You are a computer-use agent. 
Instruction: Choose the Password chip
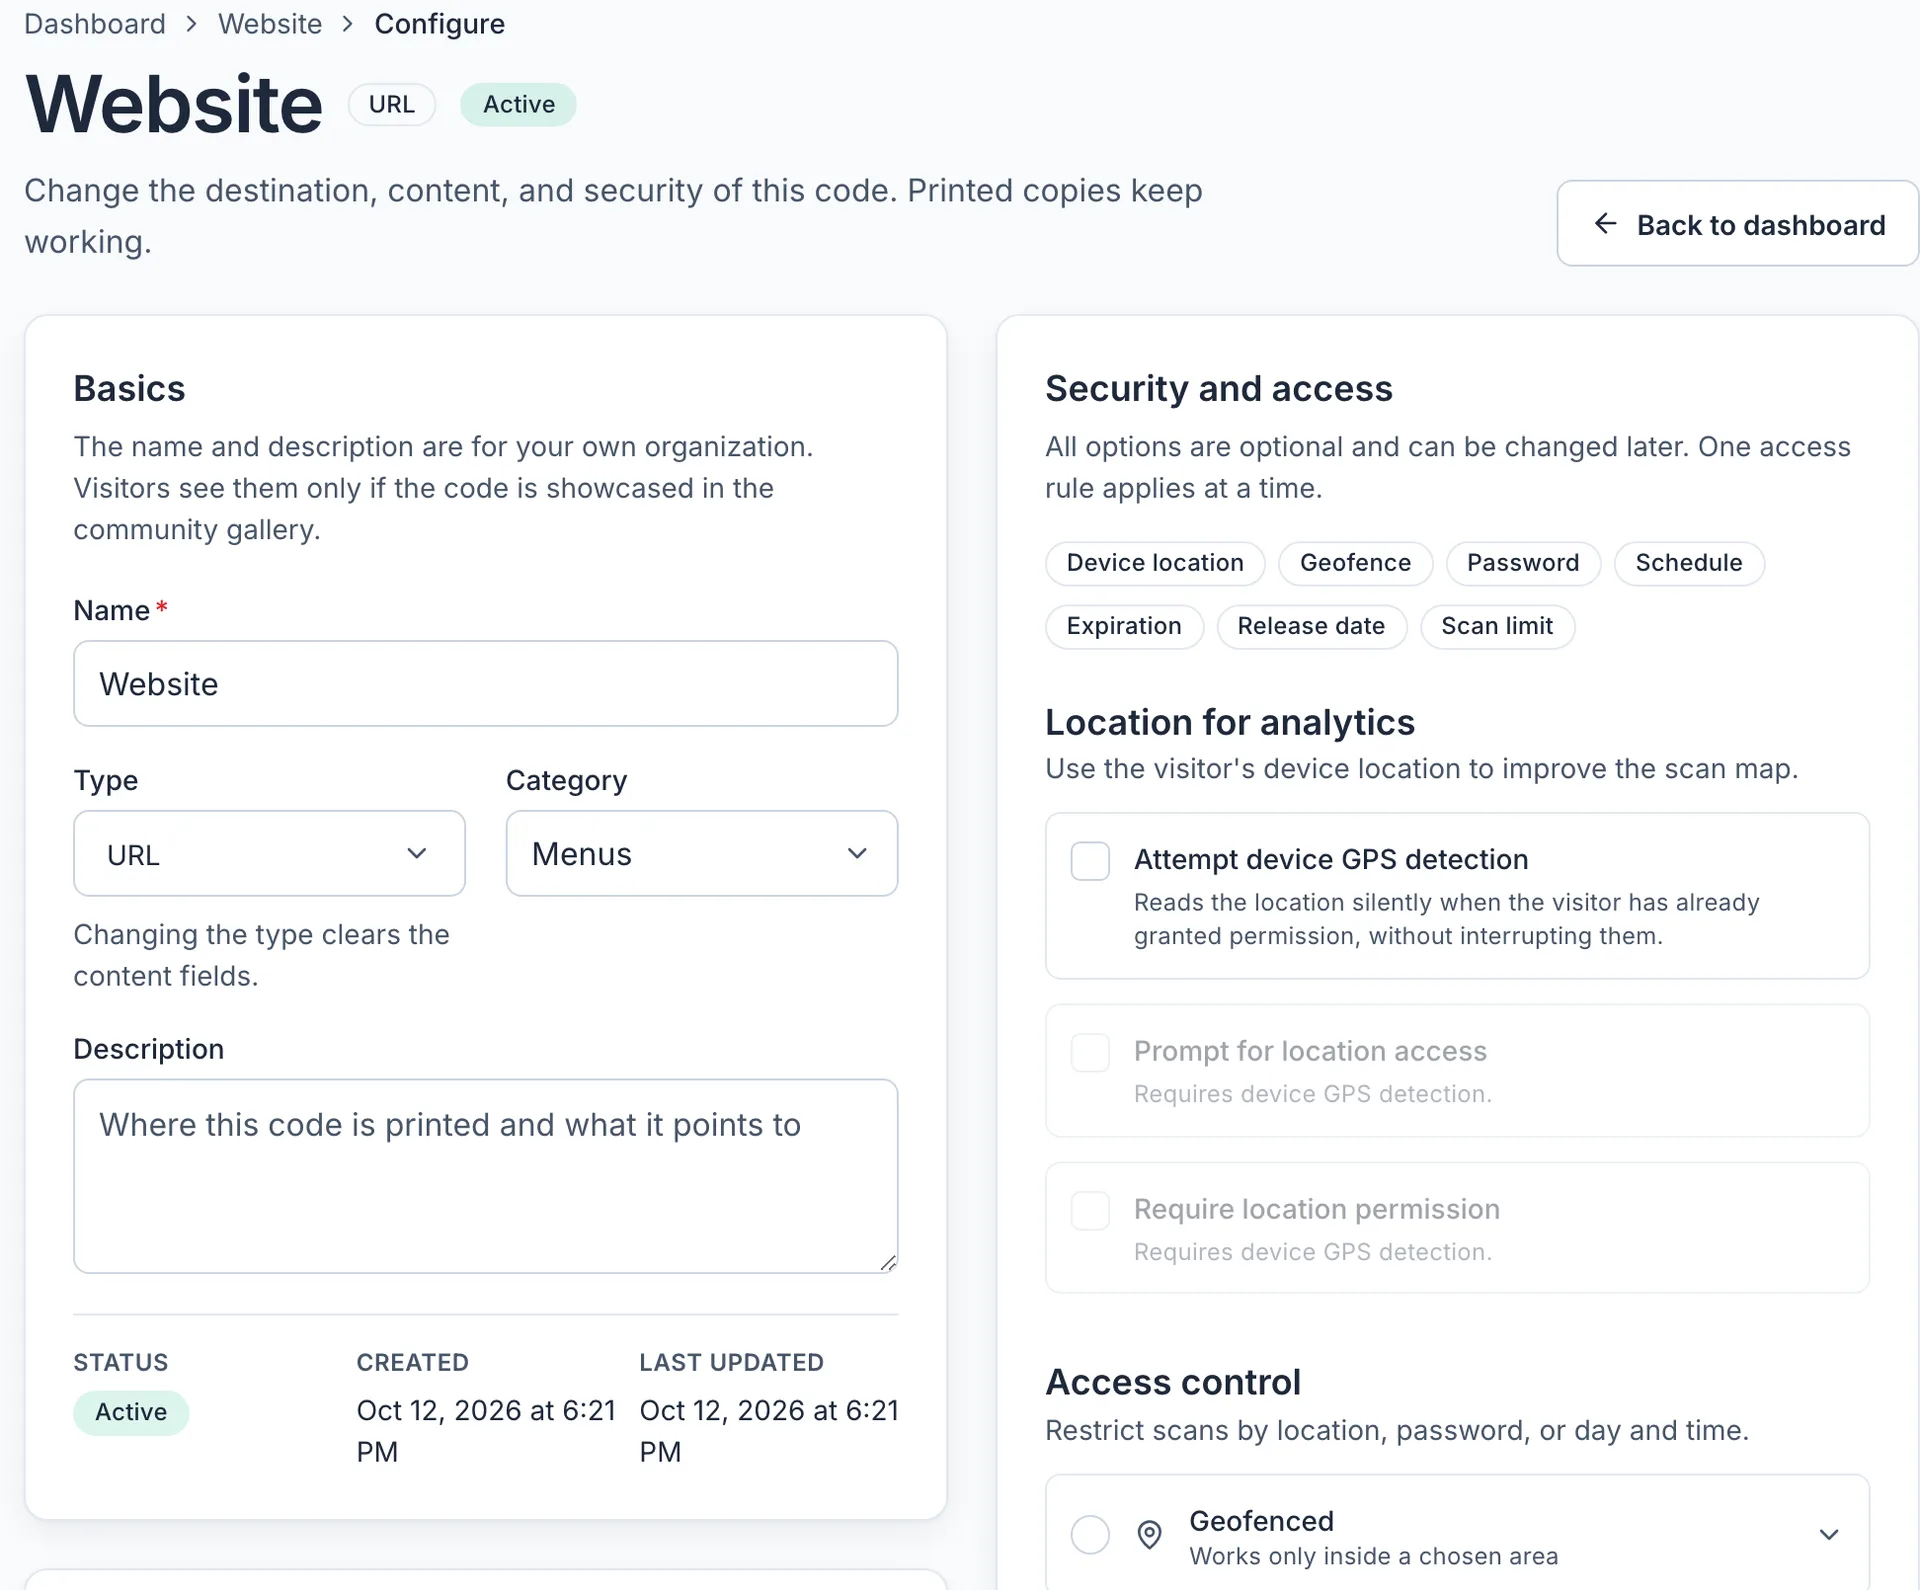(1523, 563)
